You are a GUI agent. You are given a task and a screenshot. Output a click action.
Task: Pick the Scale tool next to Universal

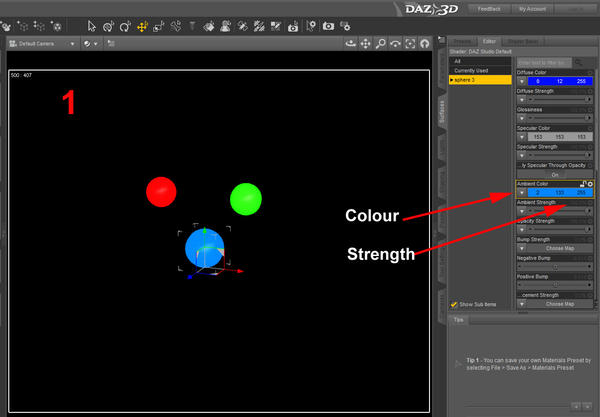click(x=158, y=26)
